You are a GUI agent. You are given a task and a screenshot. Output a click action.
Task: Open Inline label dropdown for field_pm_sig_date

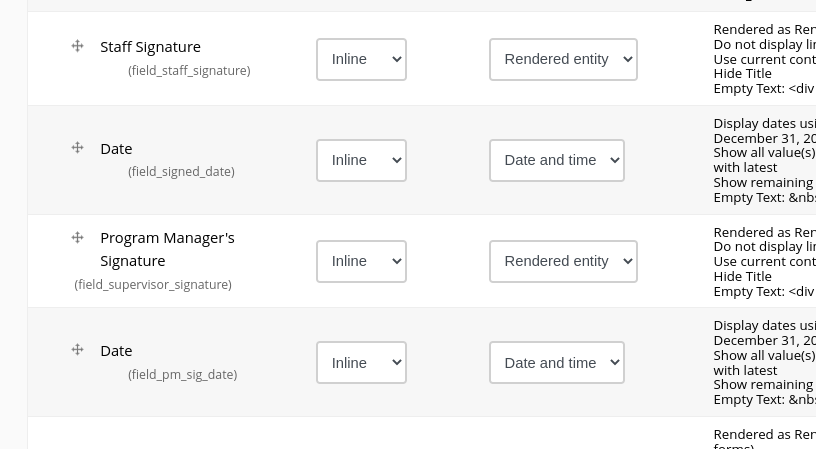pos(361,363)
